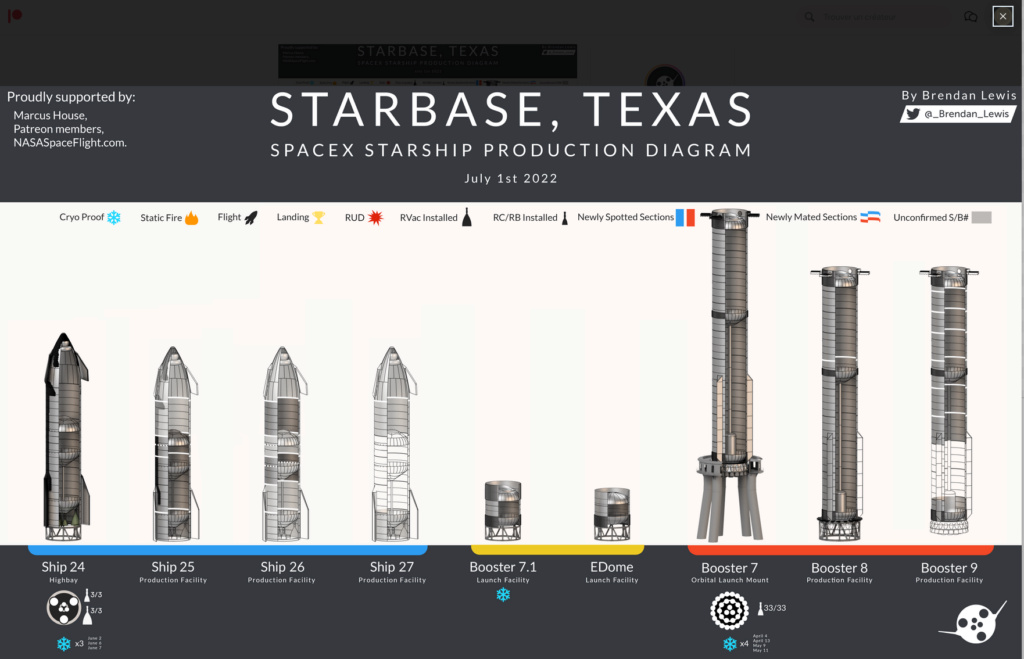The width and height of the screenshot is (1024, 659).
Task: Click the "x3" cryo proof count
Action: [x=79, y=644]
